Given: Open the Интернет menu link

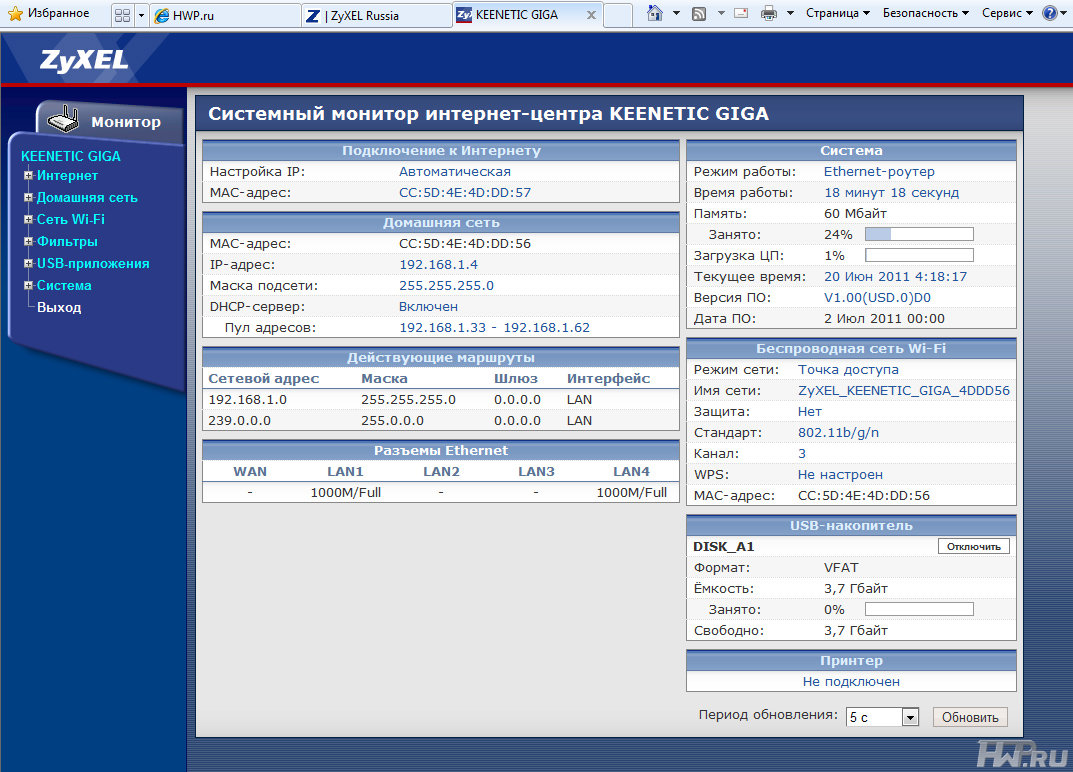Looking at the screenshot, I should [x=67, y=176].
